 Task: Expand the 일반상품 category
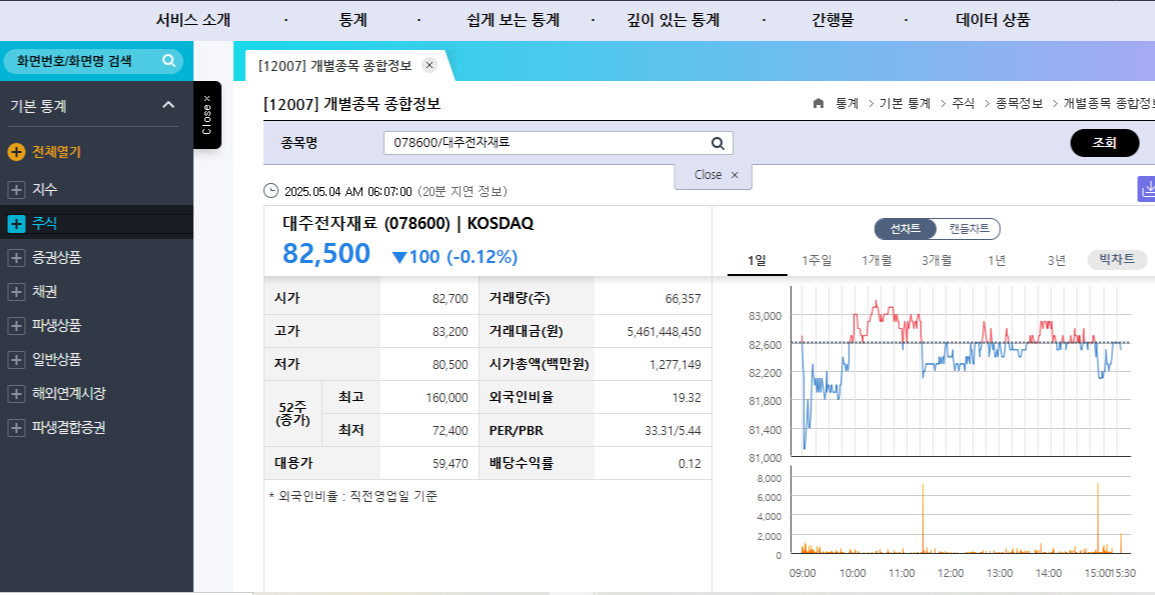[16, 360]
